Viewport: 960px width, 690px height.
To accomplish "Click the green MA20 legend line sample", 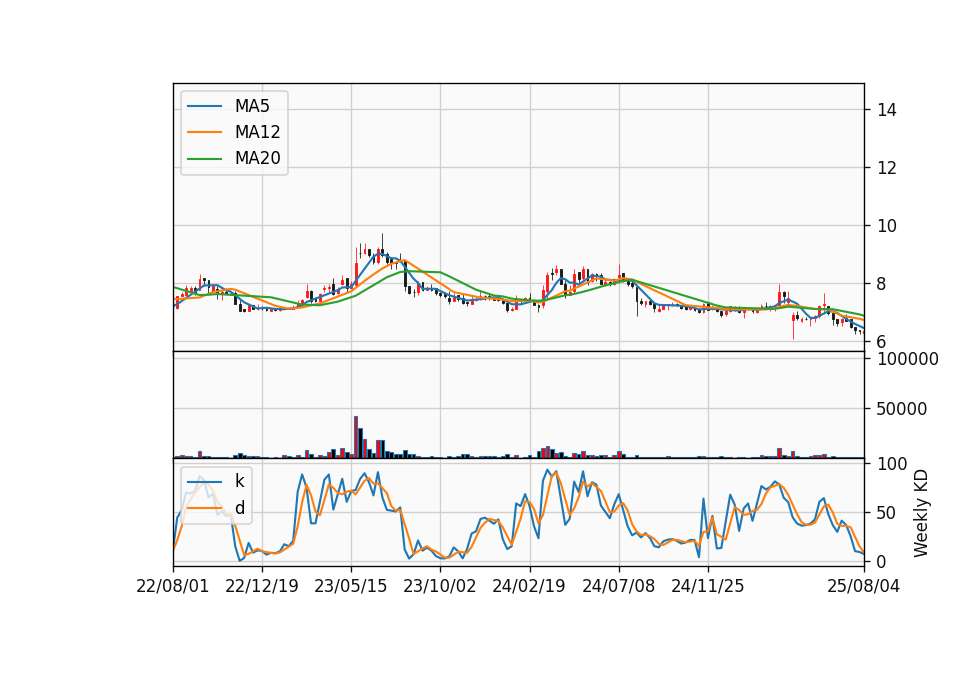I will click(x=204, y=159).
